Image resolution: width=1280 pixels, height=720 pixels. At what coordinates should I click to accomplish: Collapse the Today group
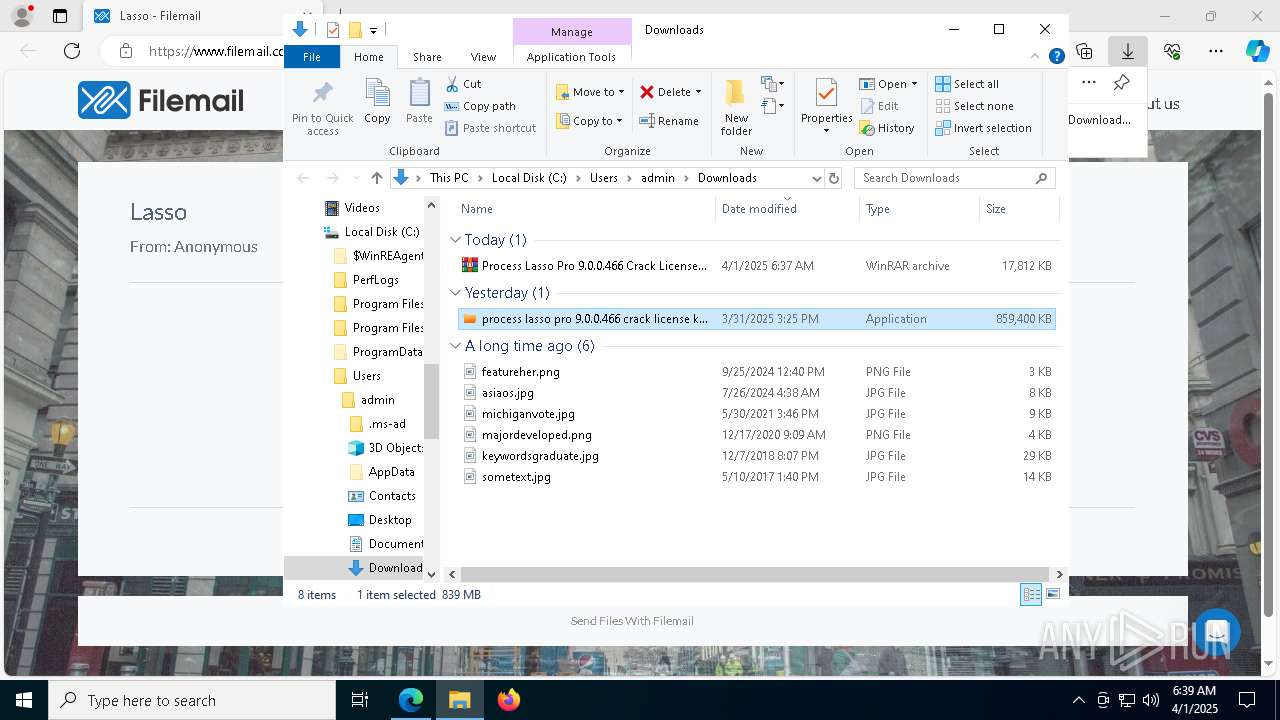(x=455, y=240)
